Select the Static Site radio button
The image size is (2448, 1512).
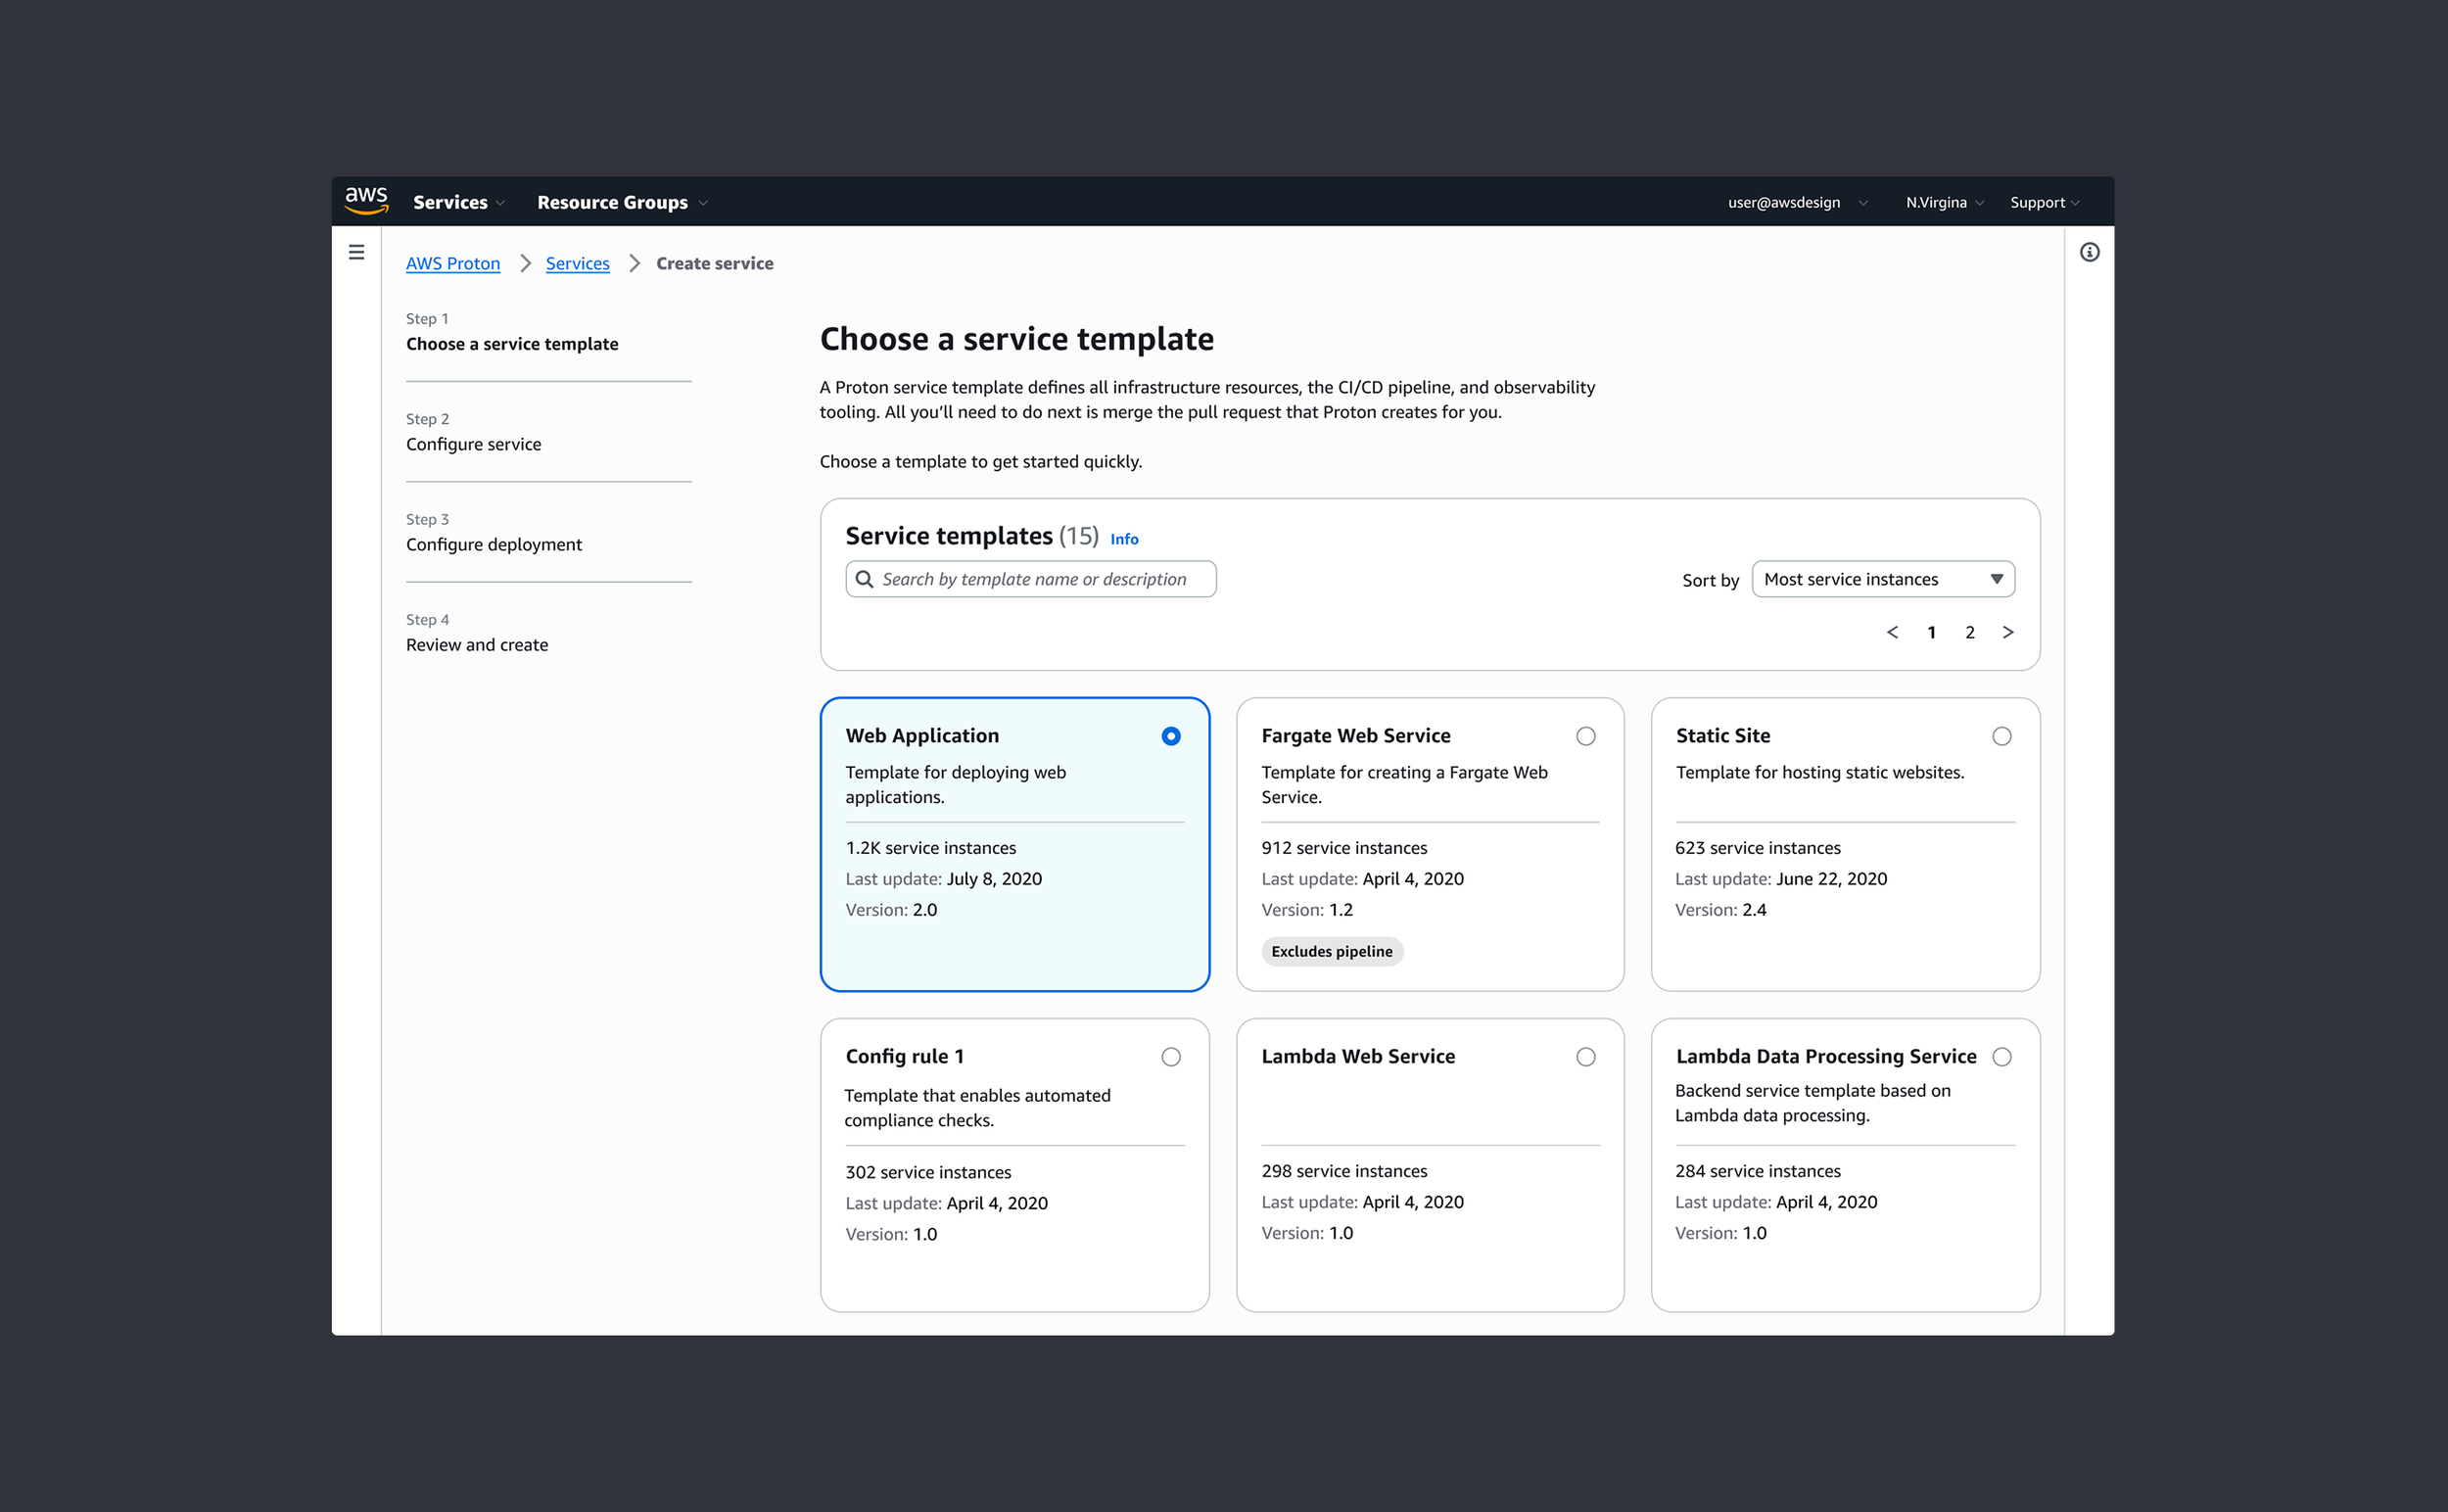(2001, 736)
